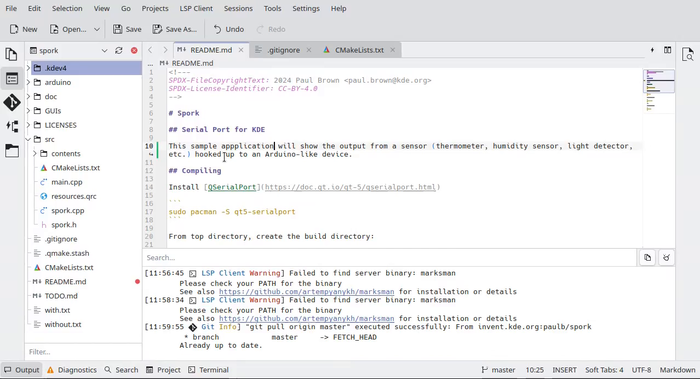Open the Git panel in left sidebar
This screenshot has height=379, width=700.
(x=12, y=103)
